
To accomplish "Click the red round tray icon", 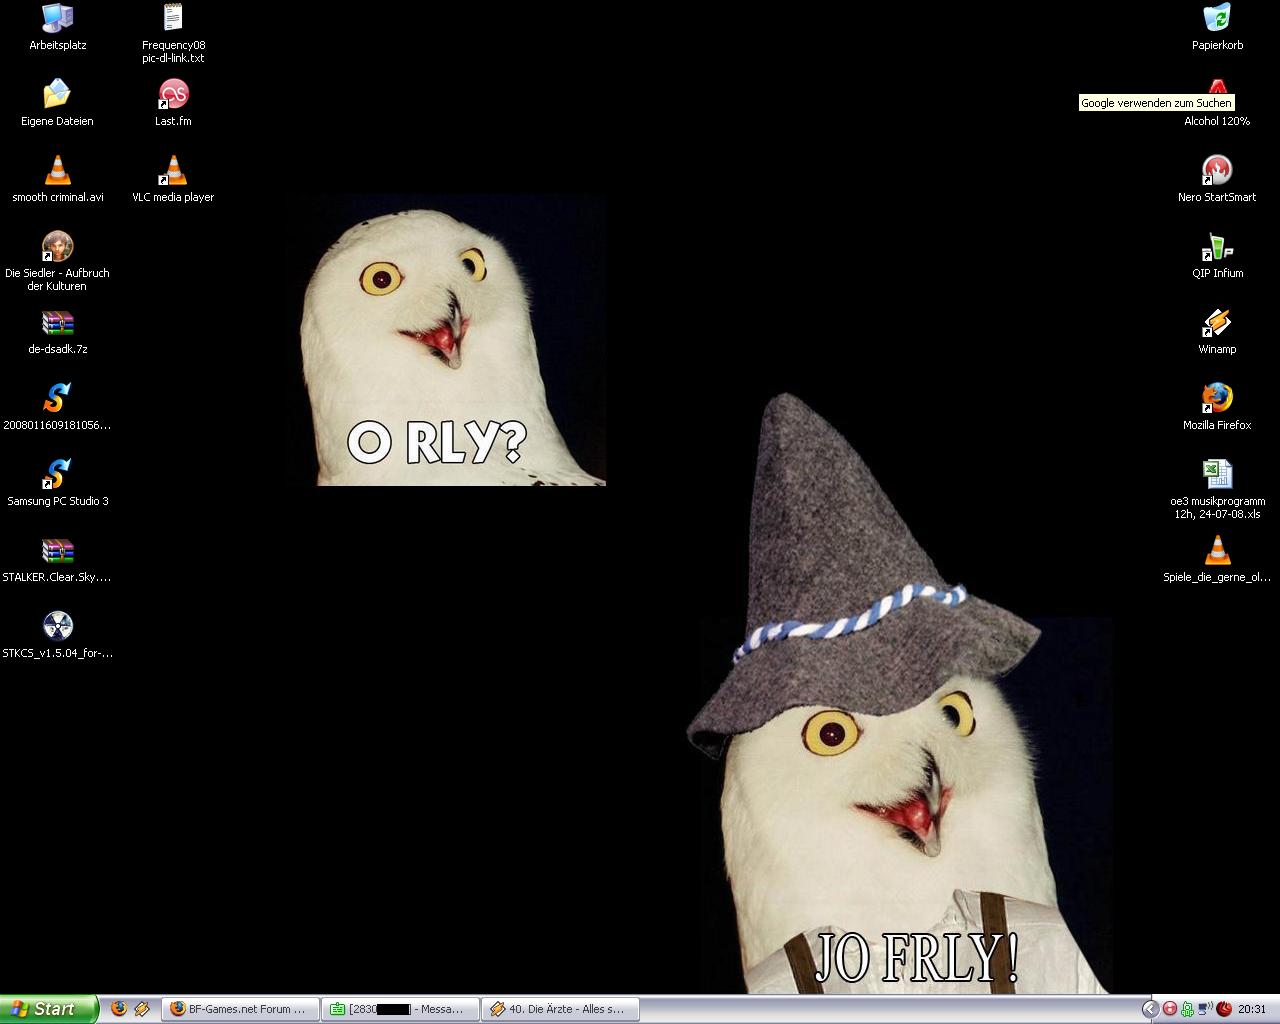I will point(1170,1009).
